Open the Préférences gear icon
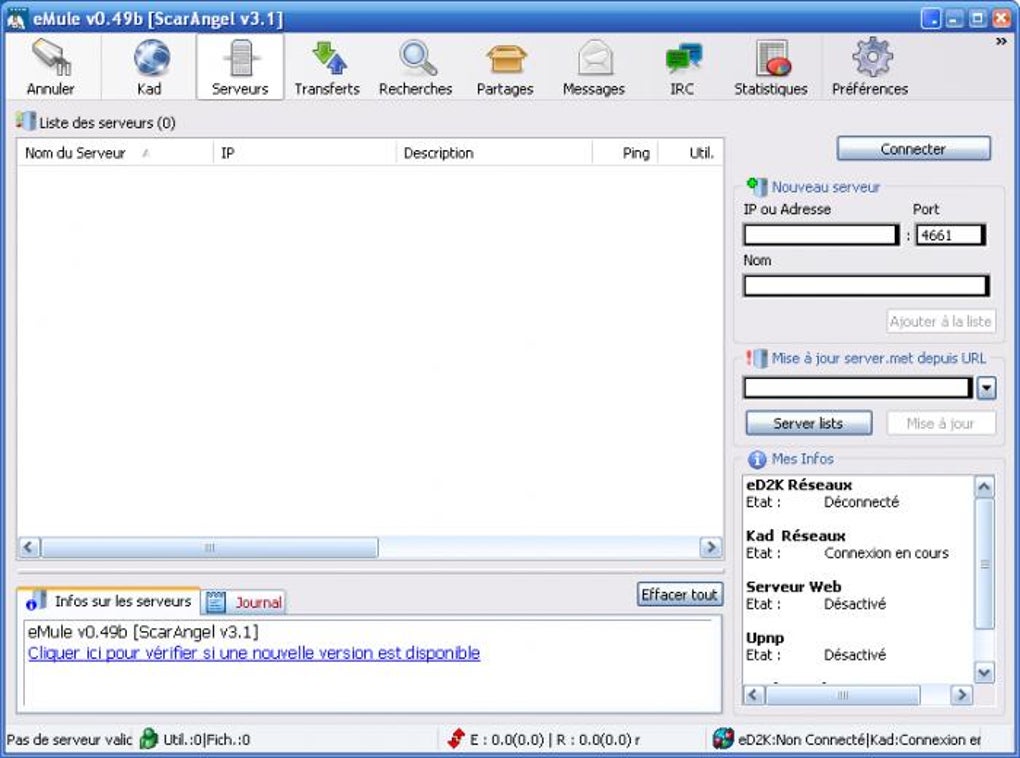The width and height of the screenshot is (1020, 758). click(x=872, y=57)
